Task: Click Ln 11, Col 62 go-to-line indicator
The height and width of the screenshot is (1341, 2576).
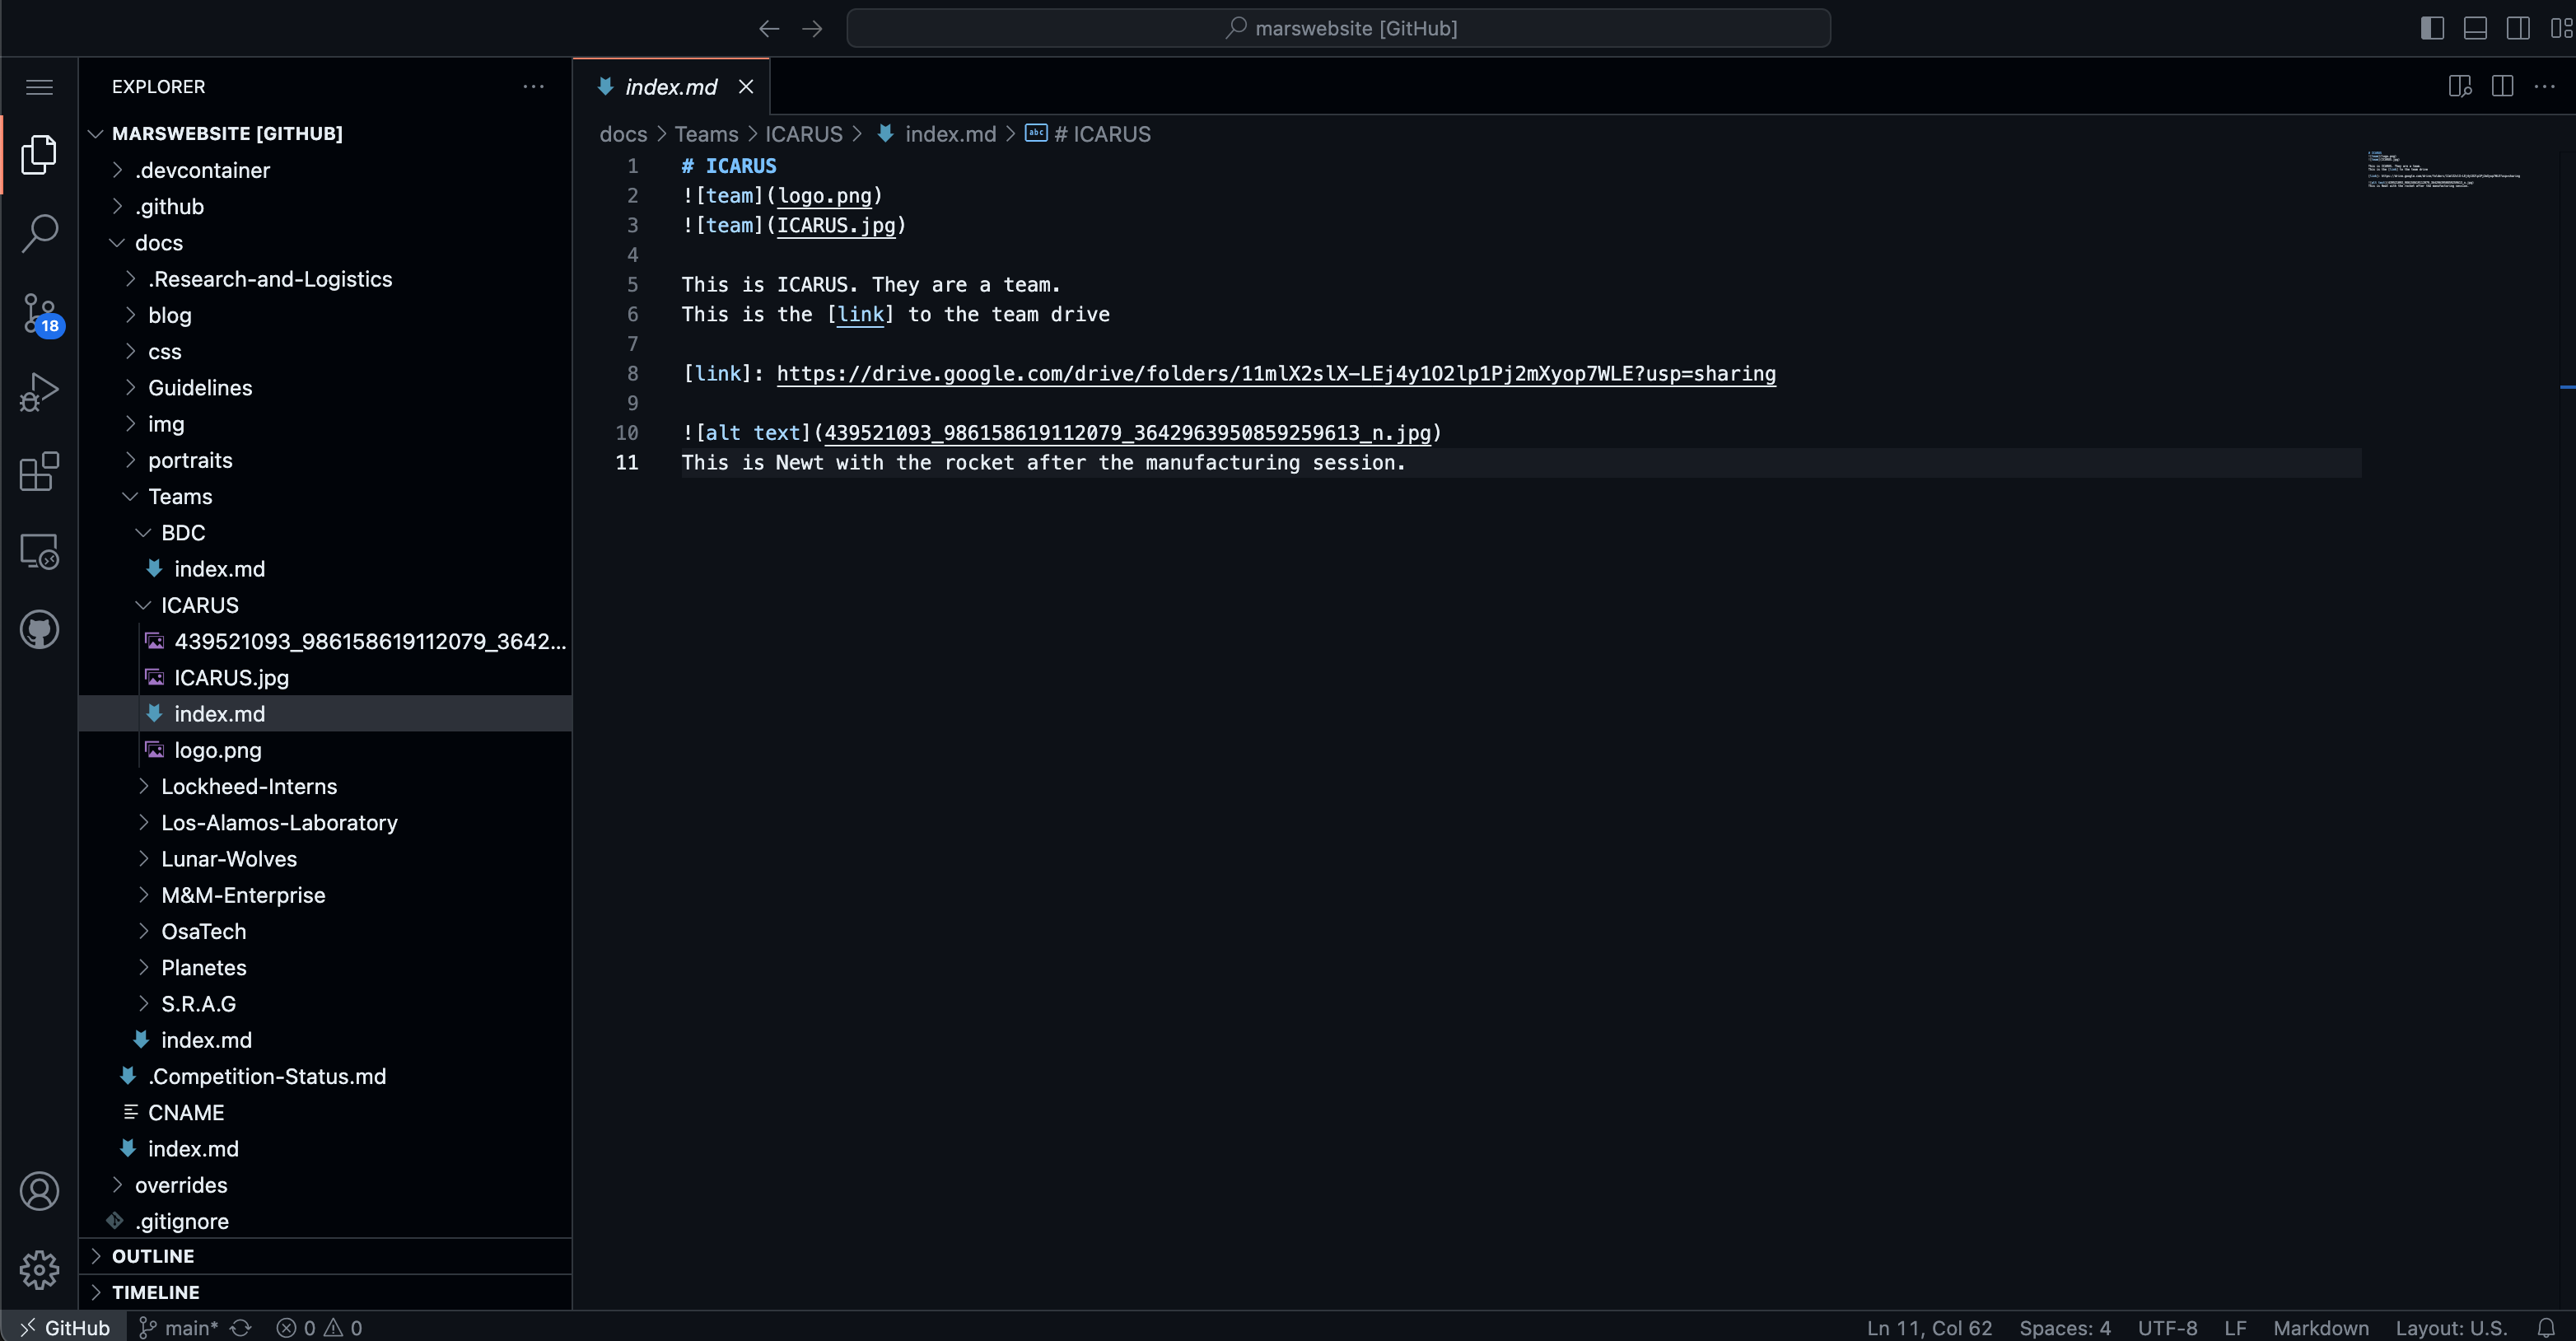Action: coord(1929,1327)
